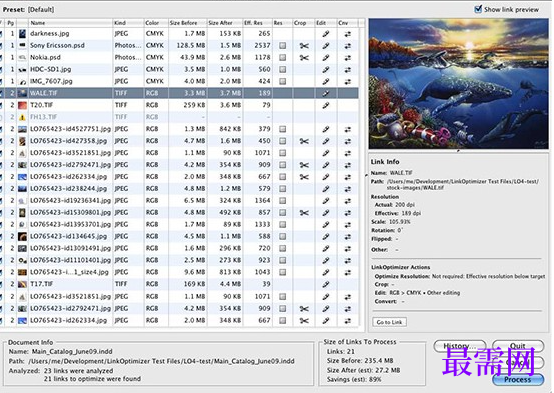Click the convert arrows for LO765423-id134645.jpg
This screenshot has height=393, width=554.
pos(348,236)
